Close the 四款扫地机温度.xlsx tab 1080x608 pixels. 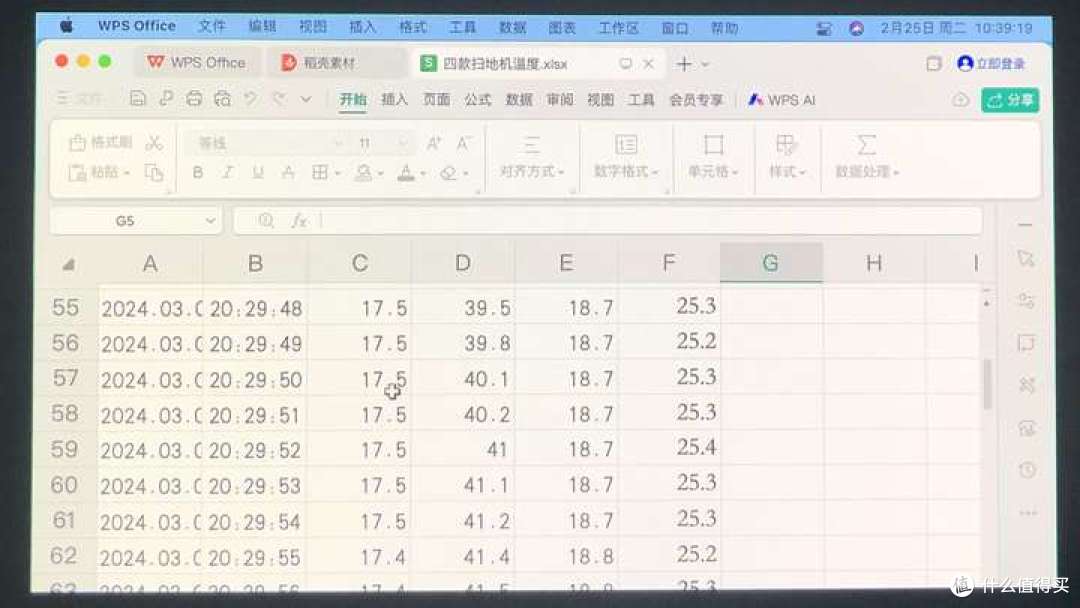[648, 63]
